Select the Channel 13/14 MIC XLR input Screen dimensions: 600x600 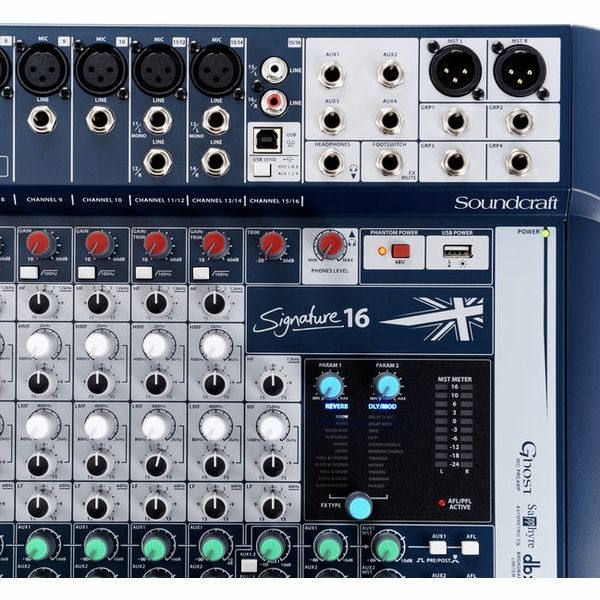click(216, 71)
